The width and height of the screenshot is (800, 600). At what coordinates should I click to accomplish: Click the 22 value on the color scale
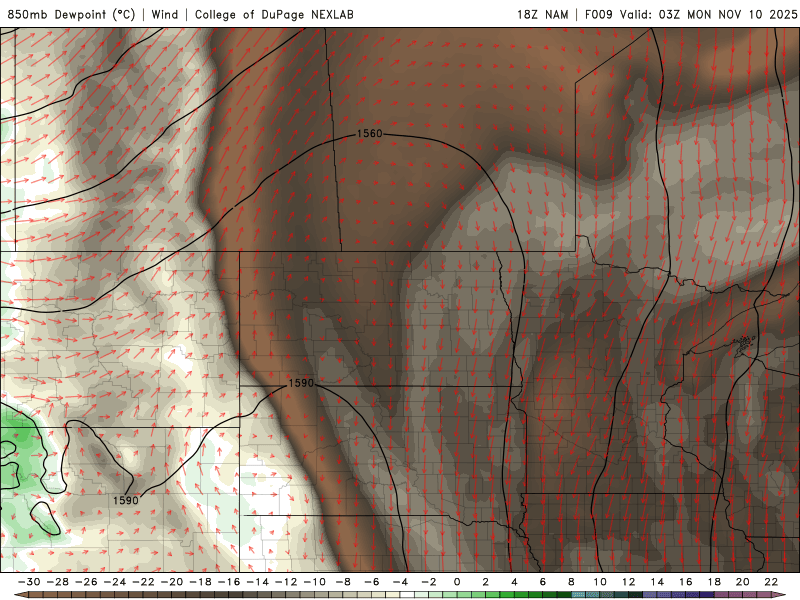[771, 582]
